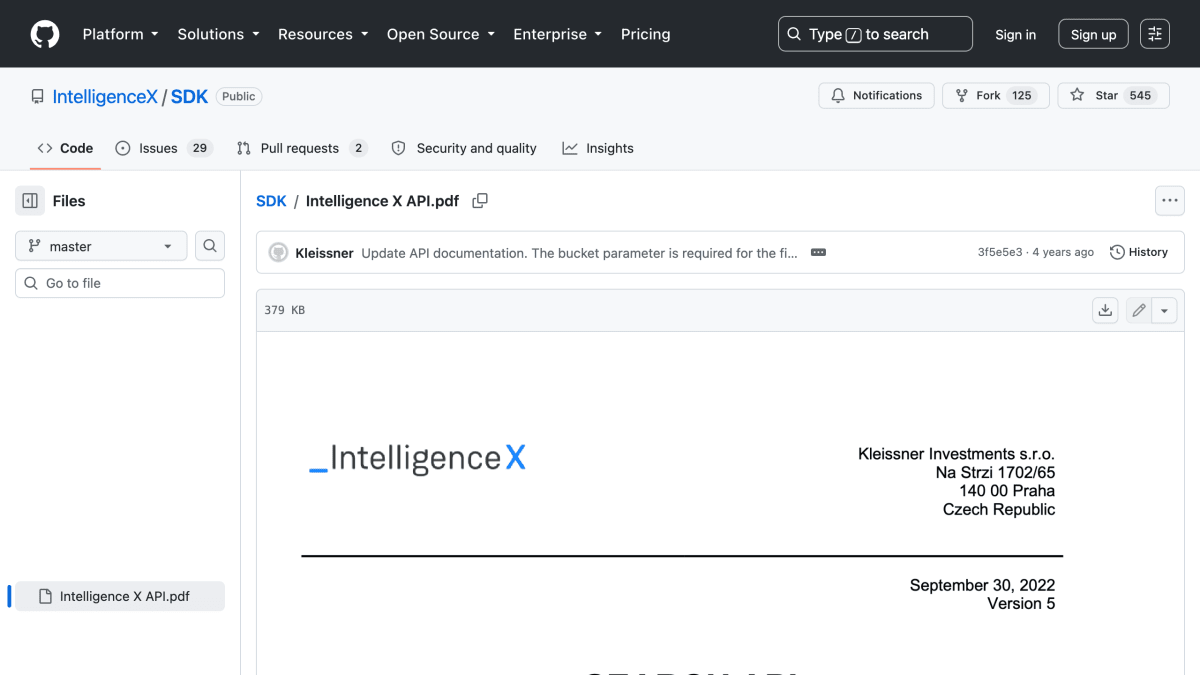
Task: Focus the Go to file field
Action: tap(120, 283)
